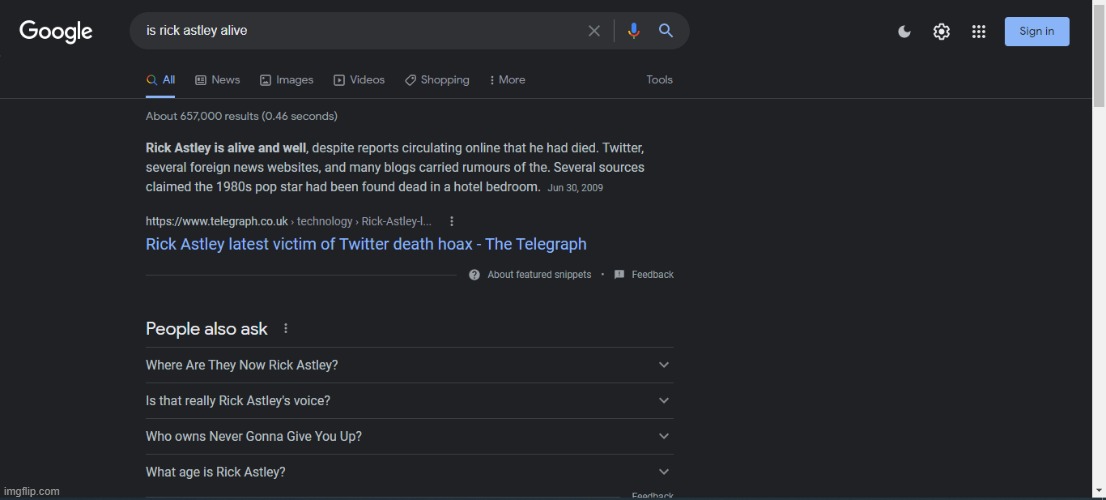Image resolution: width=1106 pixels, height=500 pixels.
Task: Click the 'About 657,000 results' count text
Action: (241, 116)
